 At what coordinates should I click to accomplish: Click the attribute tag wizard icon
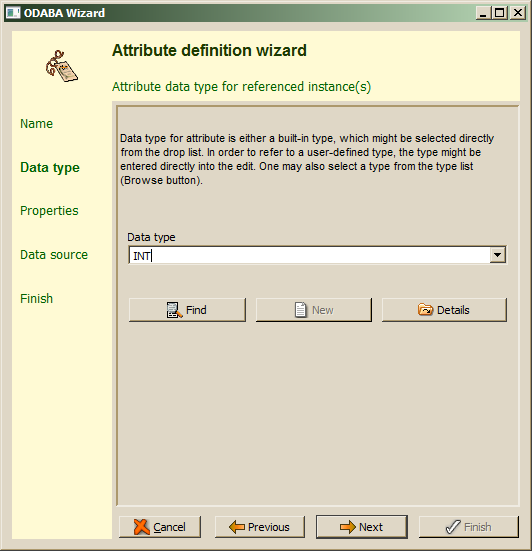pyautogui.click(x=61, y=66)
